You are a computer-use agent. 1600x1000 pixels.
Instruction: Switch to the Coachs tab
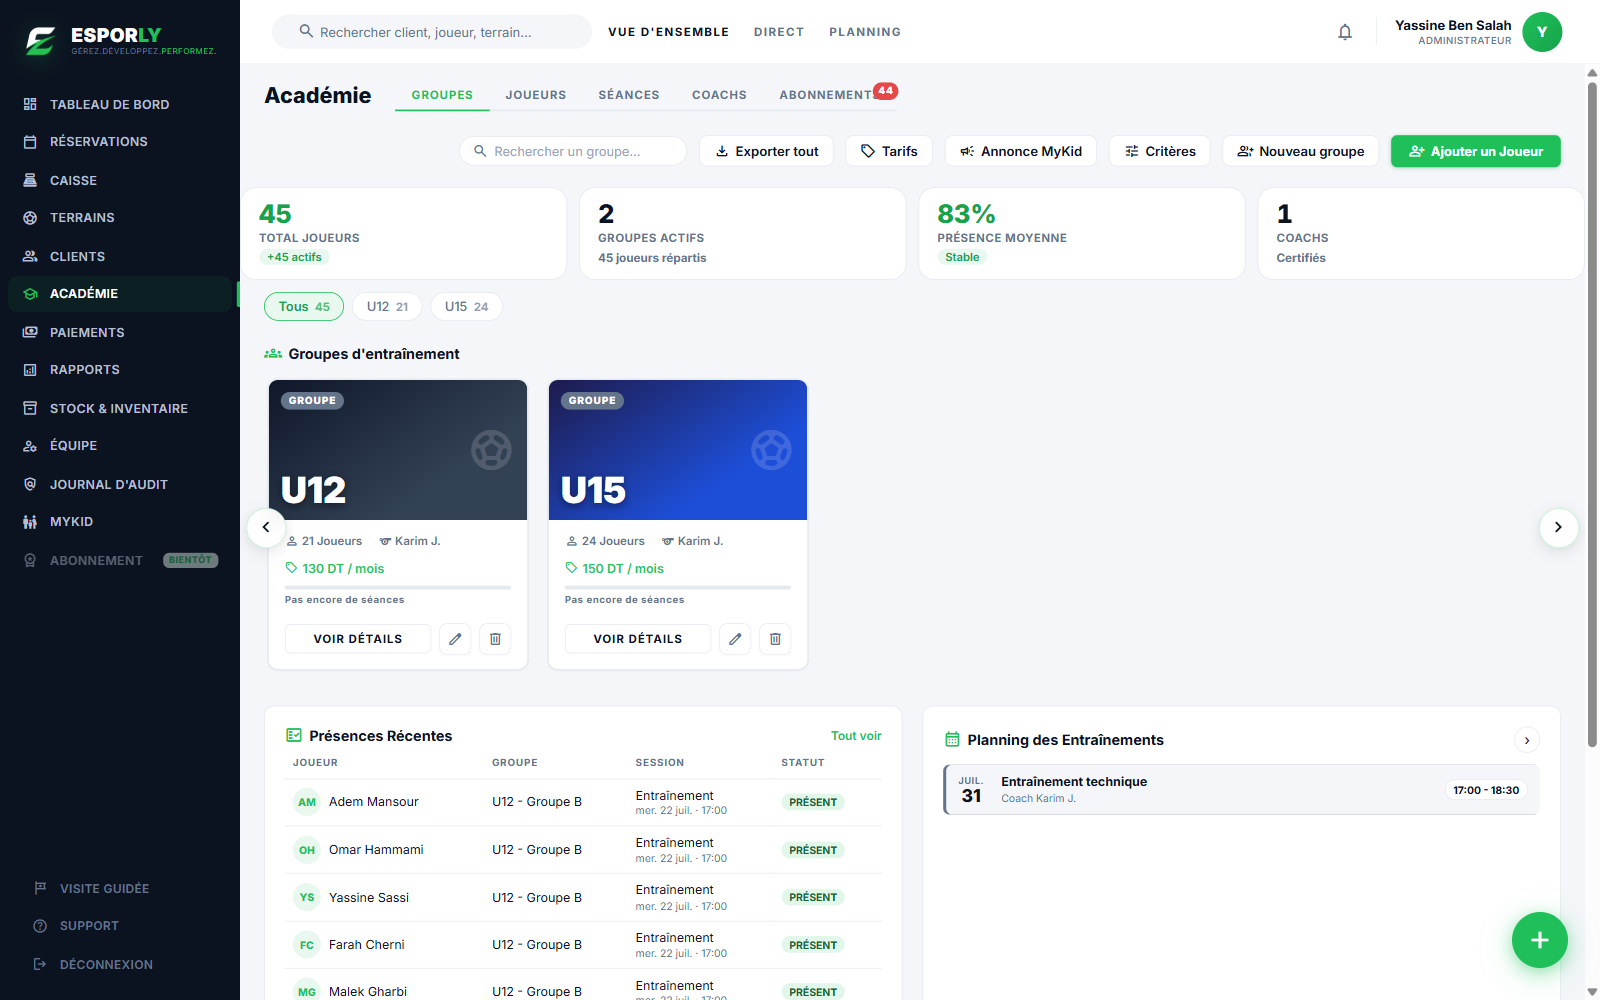click(x=719, y=95)
